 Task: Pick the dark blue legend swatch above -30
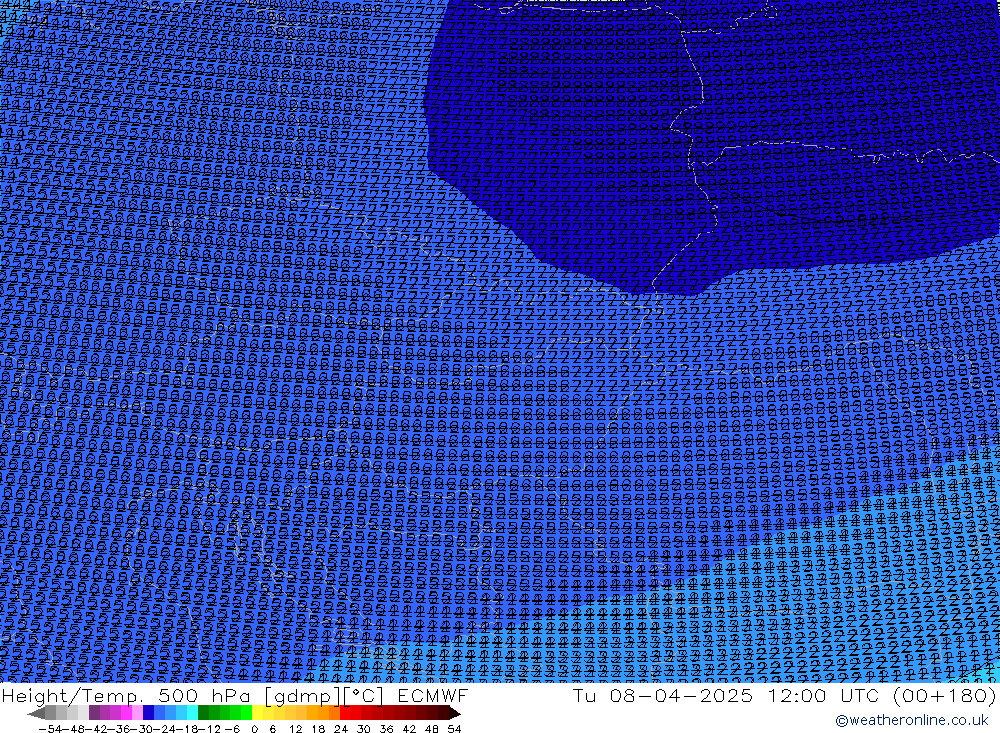148,713
